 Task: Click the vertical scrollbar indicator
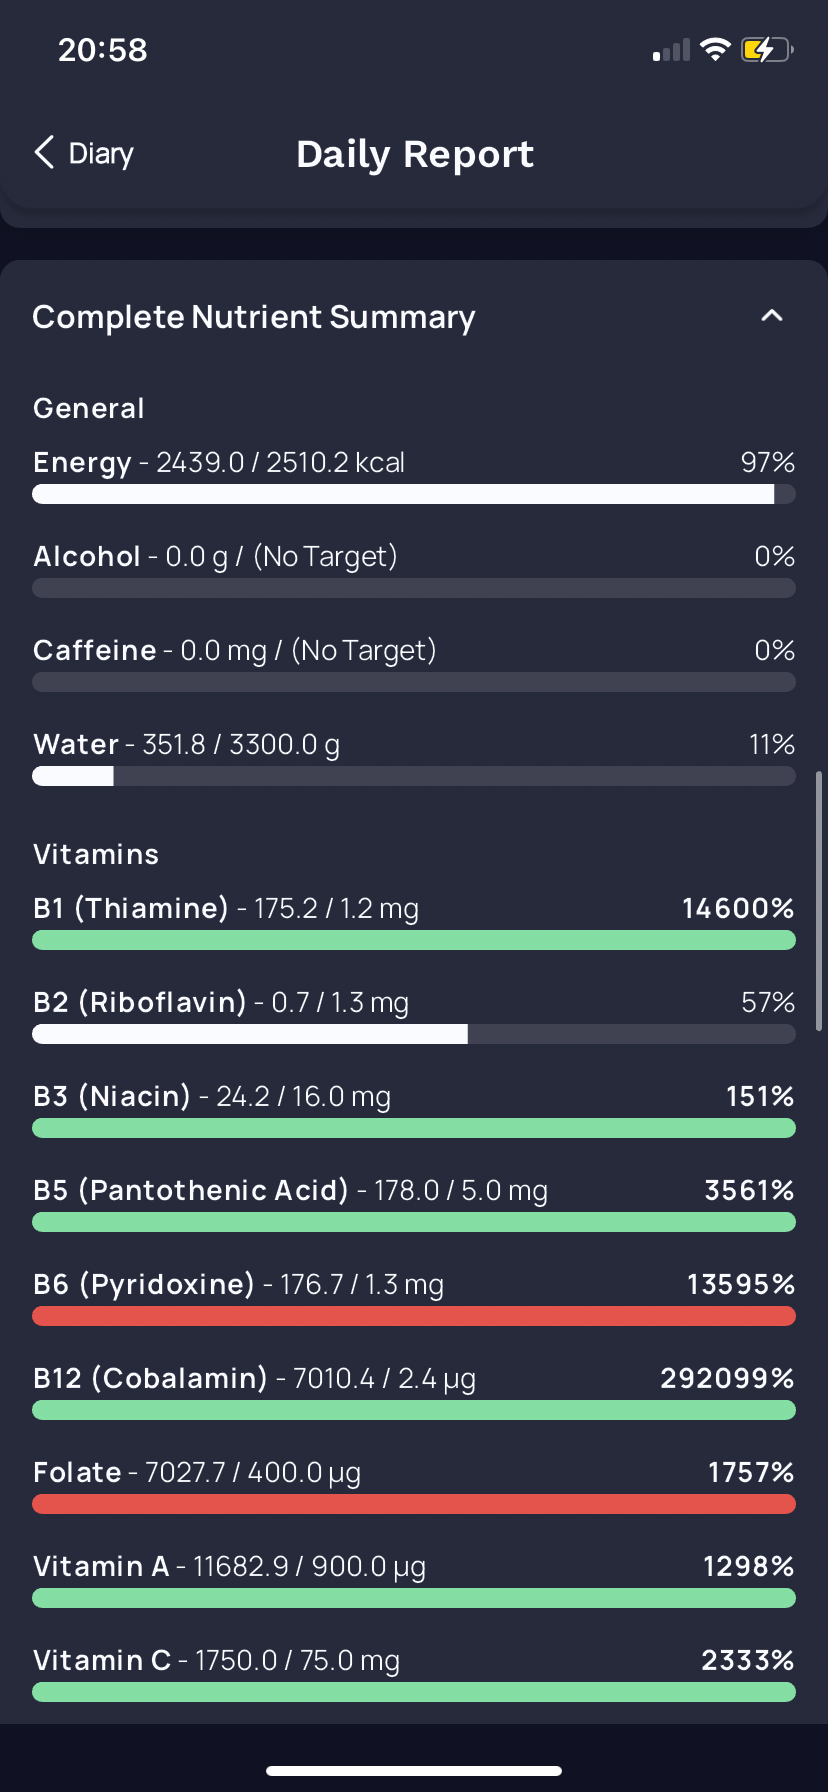point(819,900)
